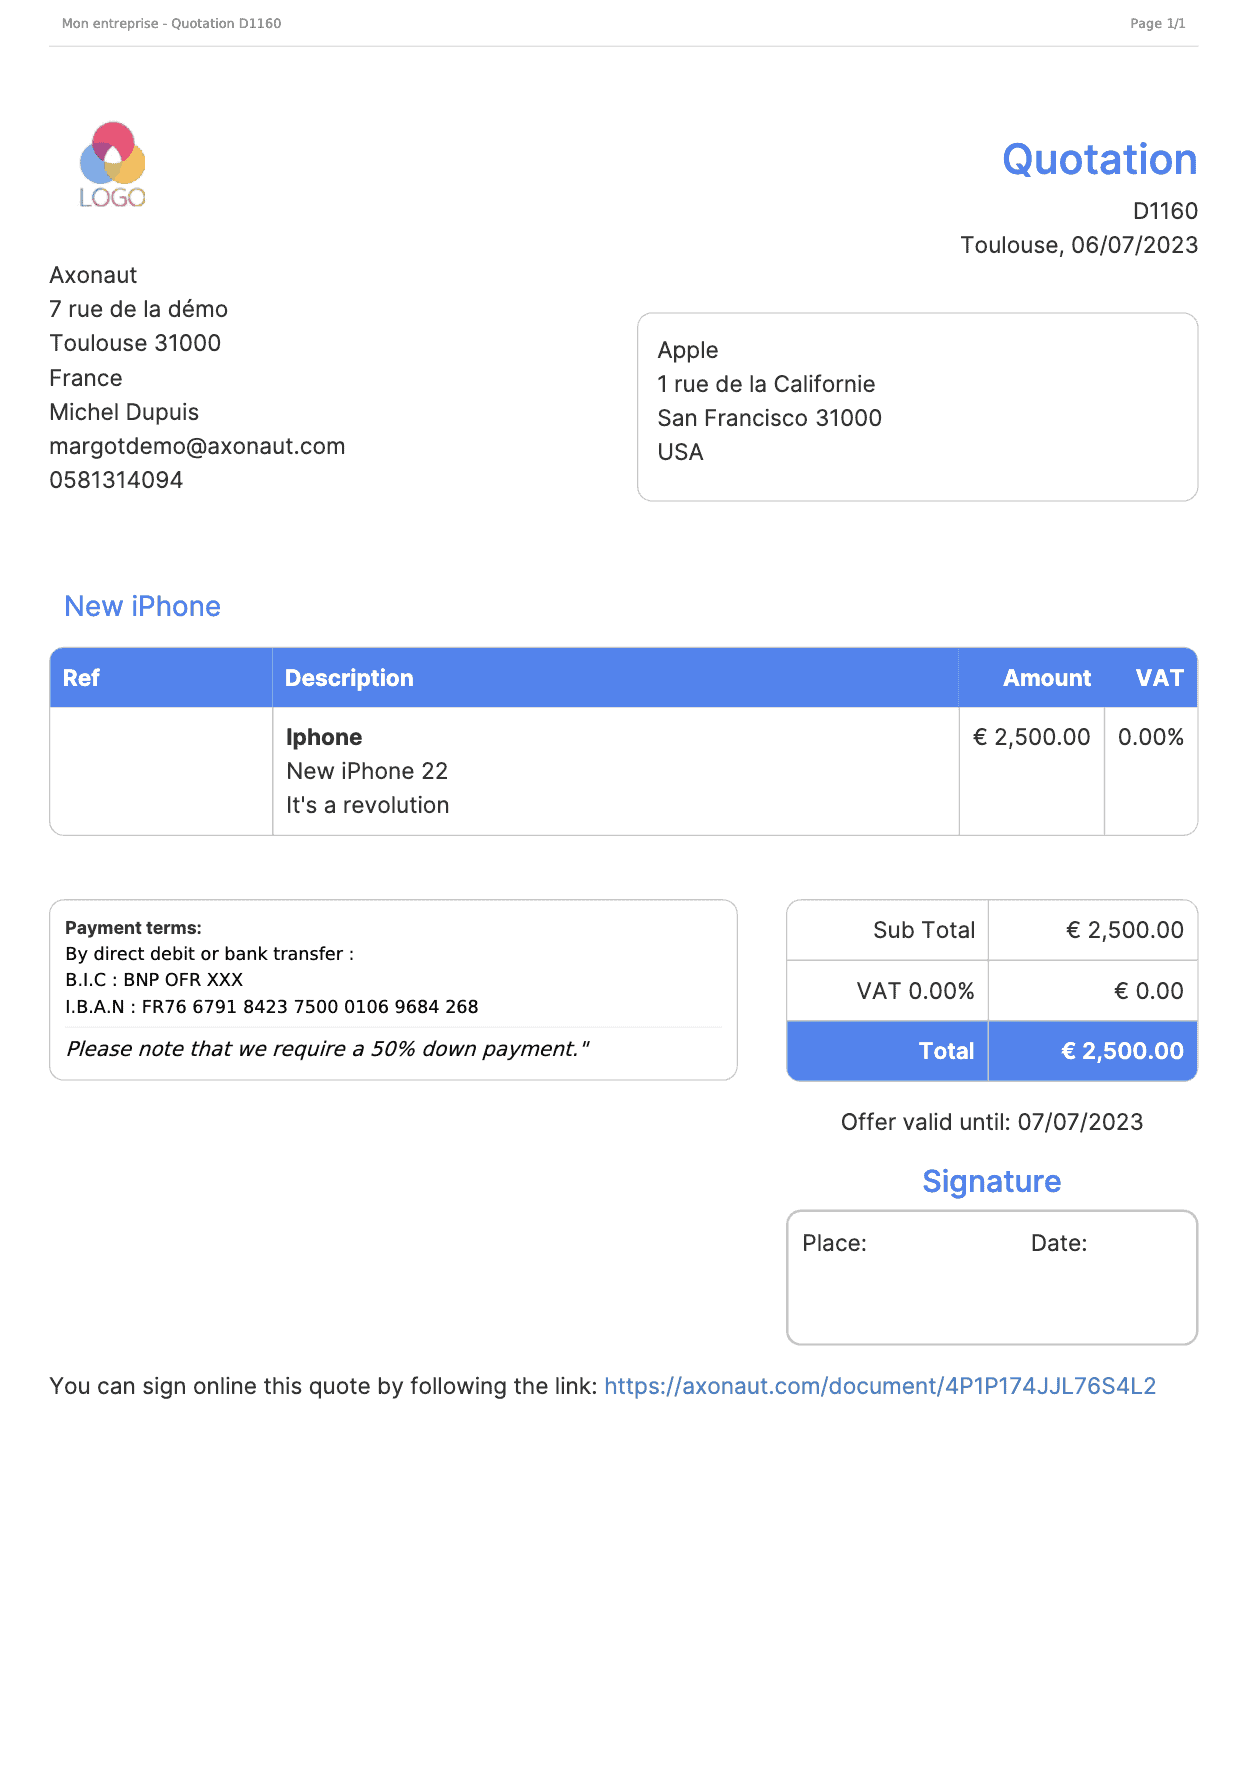The height and width of the screenshot is (1786, 1250).
Task: Click the Signature heading
Action: (x=991, y=1181)
